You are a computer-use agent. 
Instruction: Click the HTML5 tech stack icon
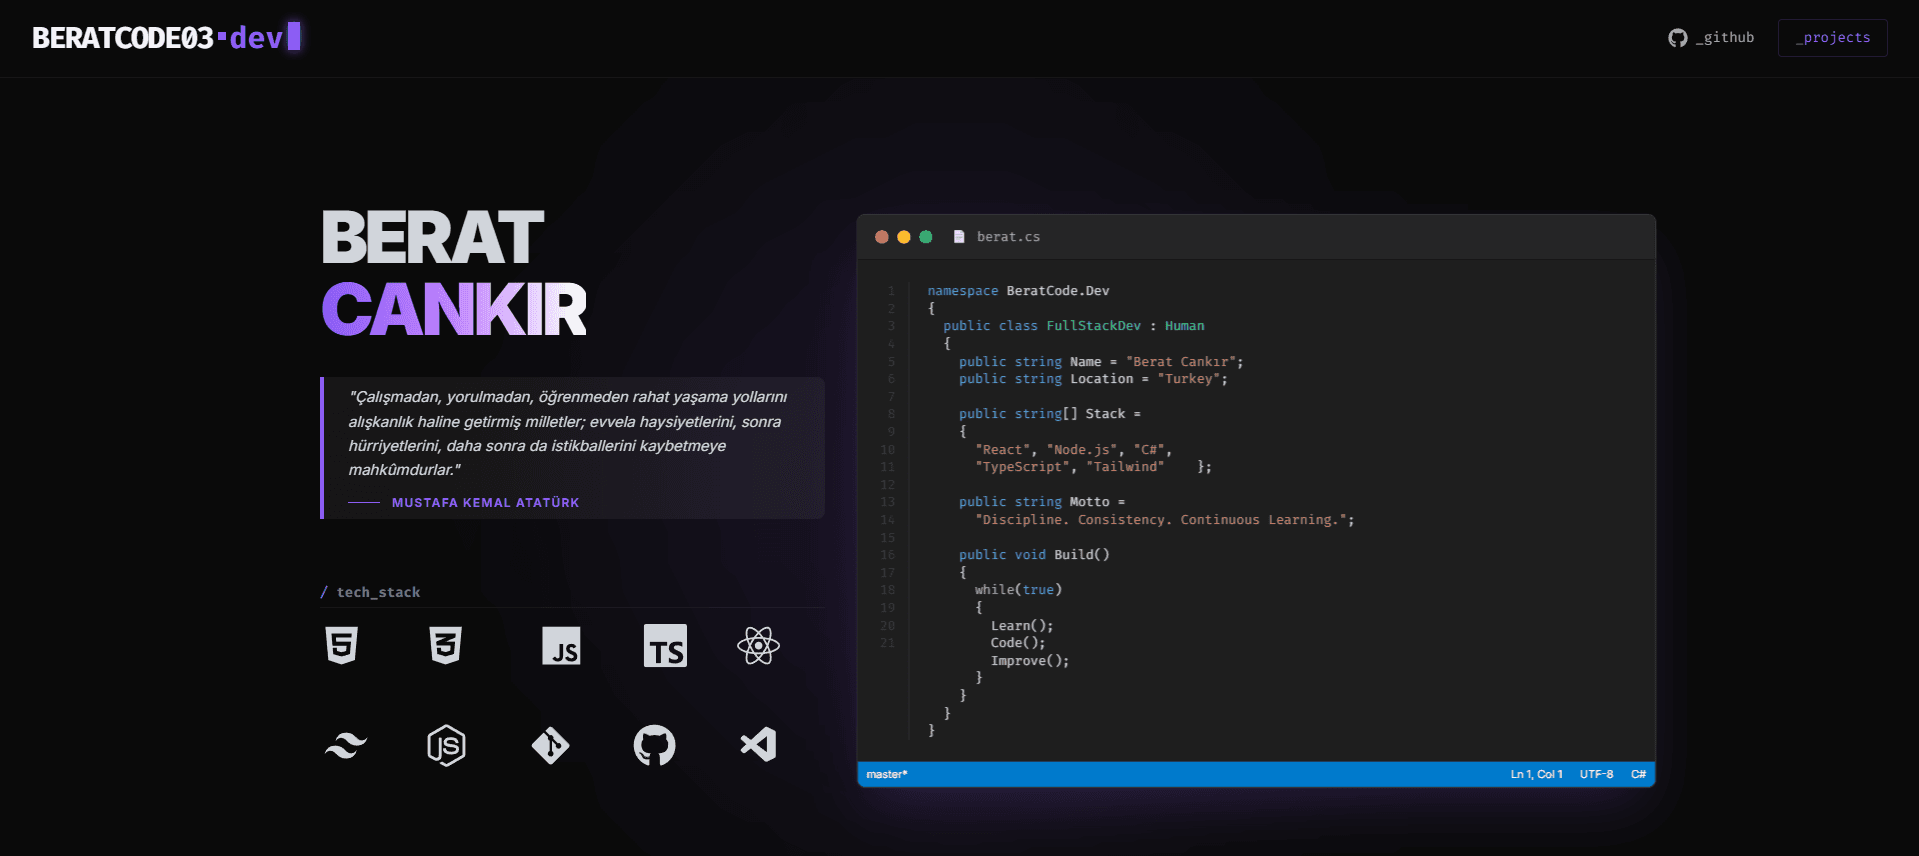pos(342,645)
